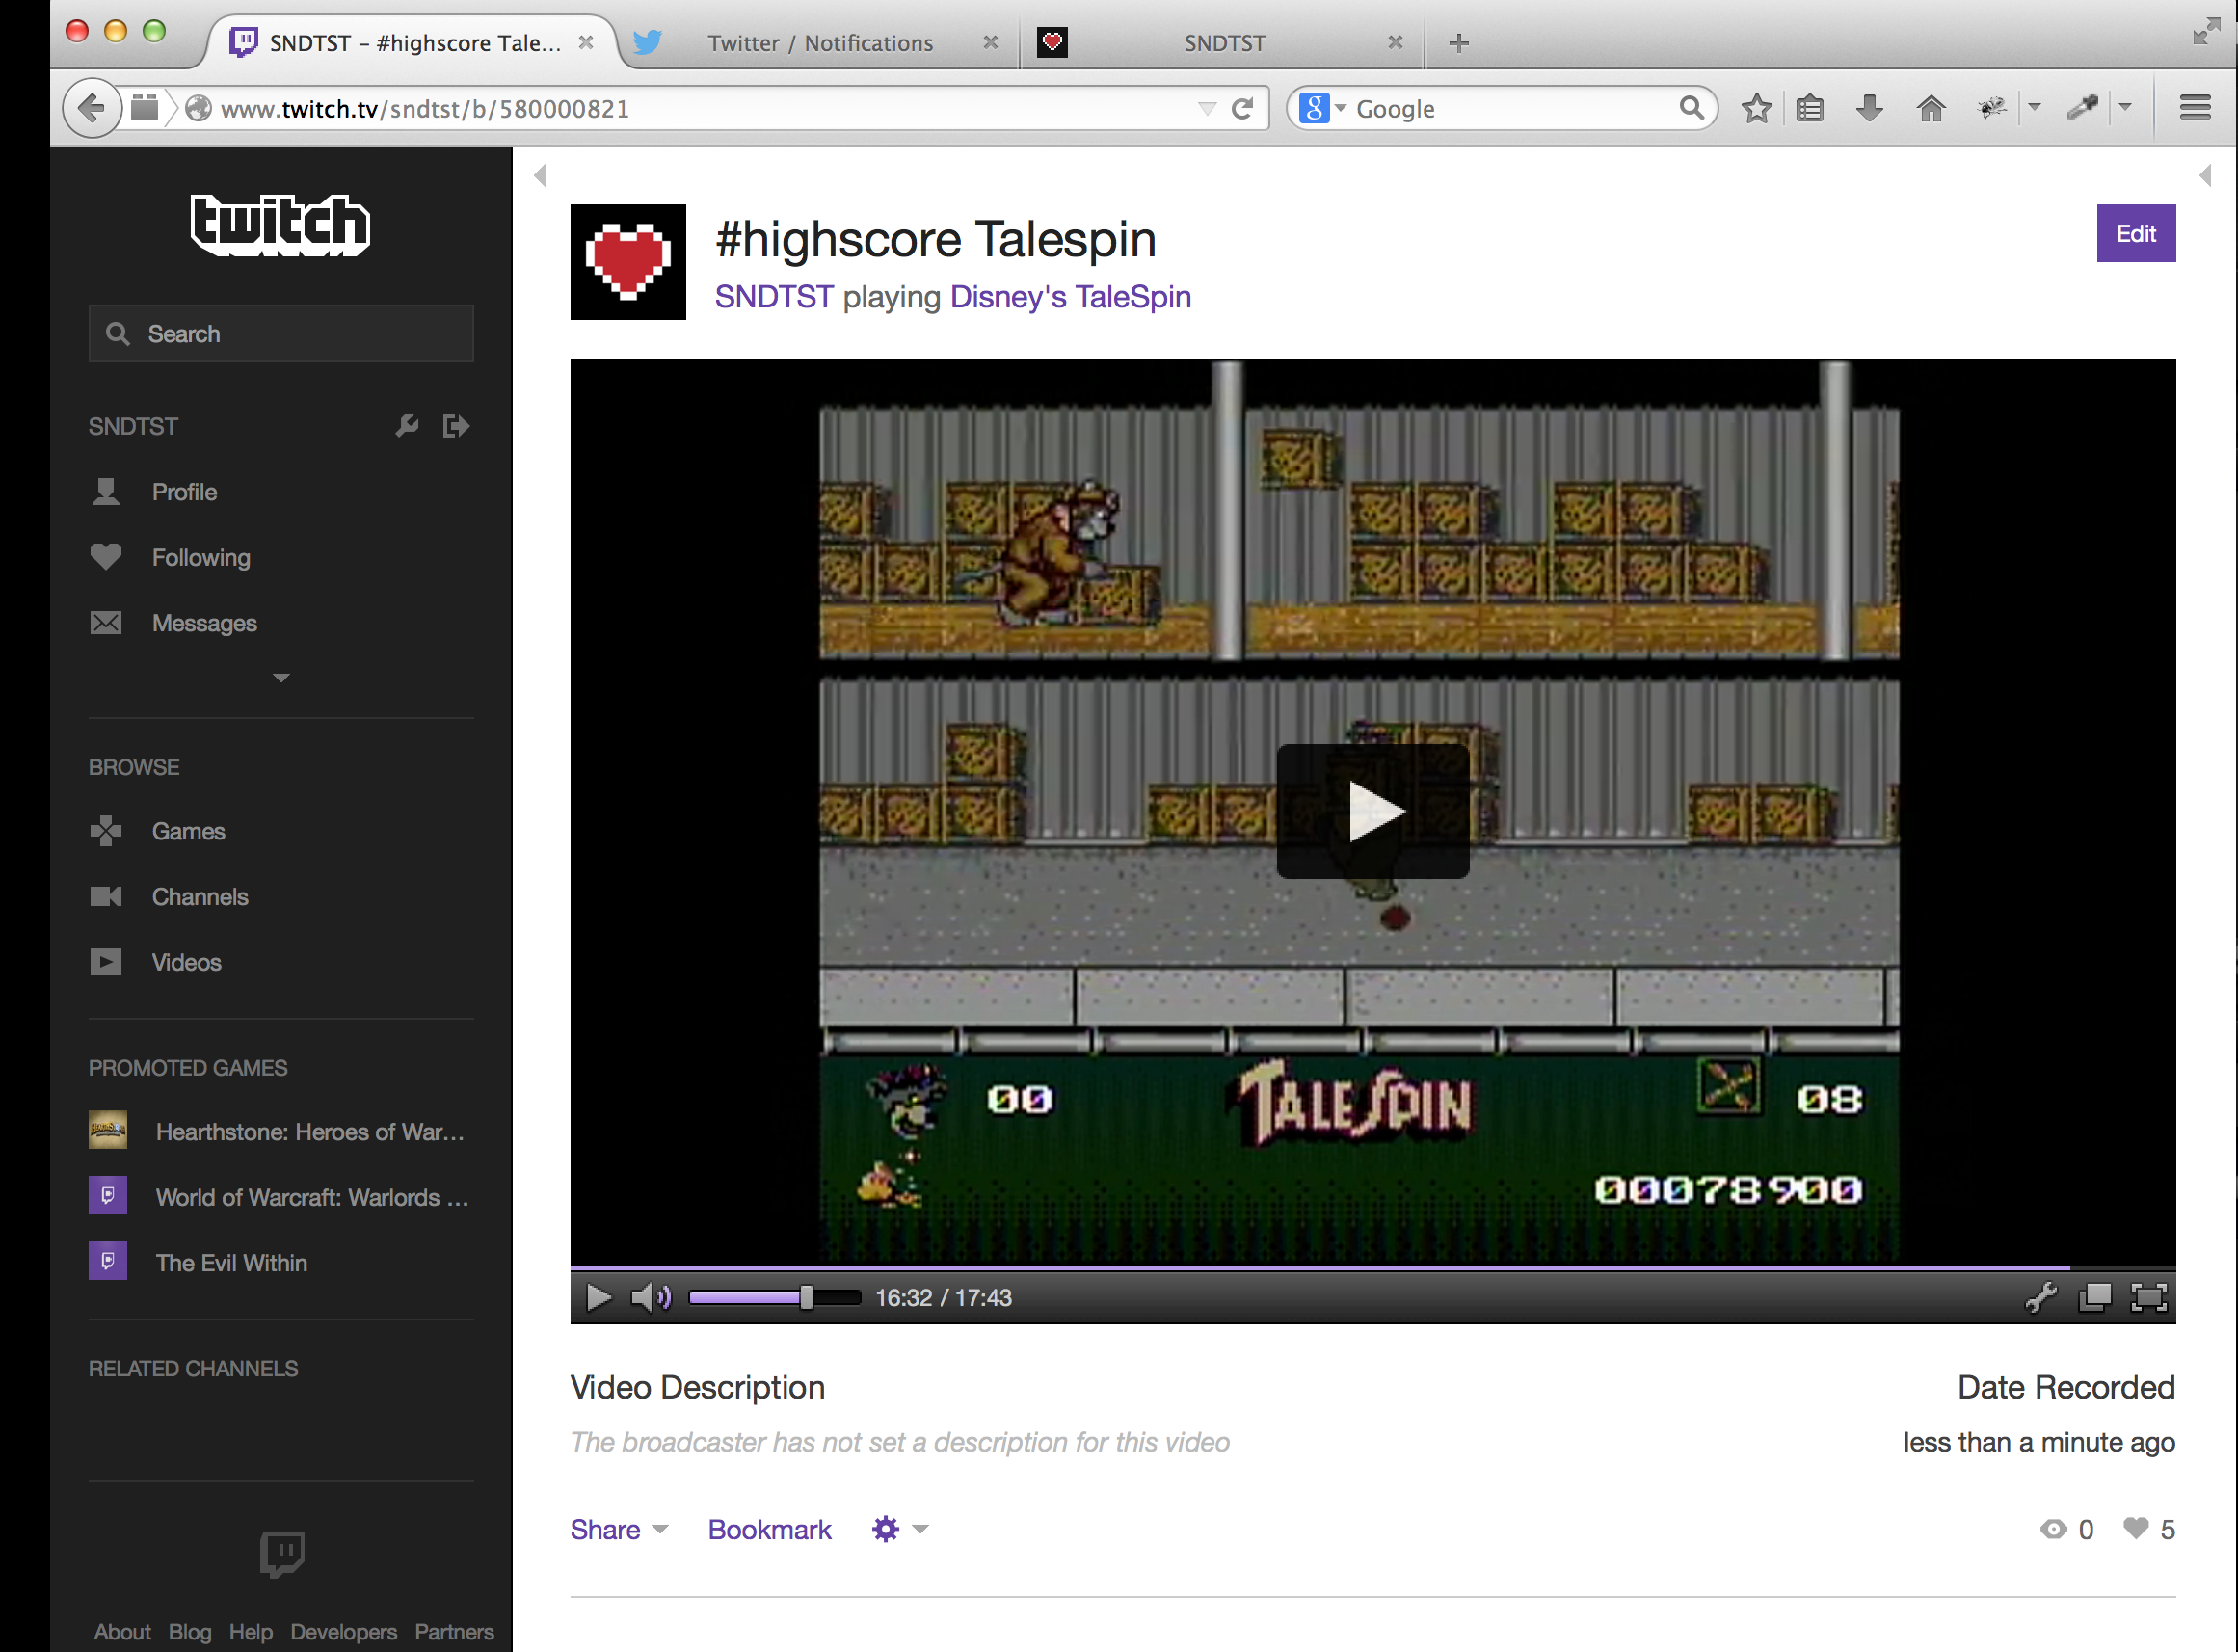Enter fullscreen video mode
2238x1652 pixels.
[x=2148, y=1297]
